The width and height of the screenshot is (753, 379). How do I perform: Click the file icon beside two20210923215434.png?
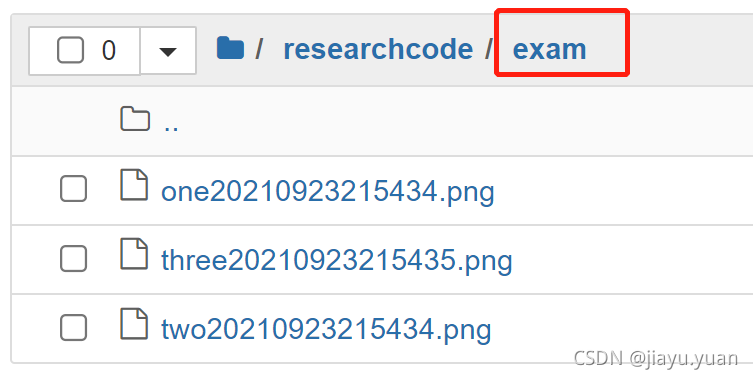click(134, 323)
